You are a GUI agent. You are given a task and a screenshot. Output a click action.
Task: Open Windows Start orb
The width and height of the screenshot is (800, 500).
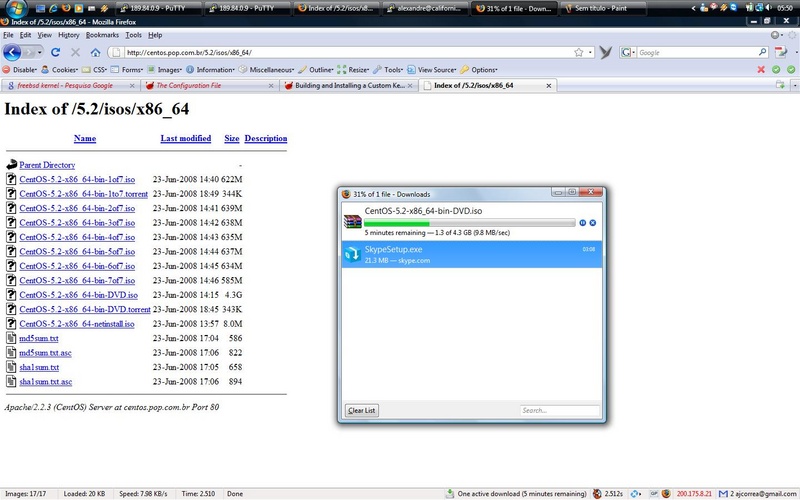coord(16,8)
